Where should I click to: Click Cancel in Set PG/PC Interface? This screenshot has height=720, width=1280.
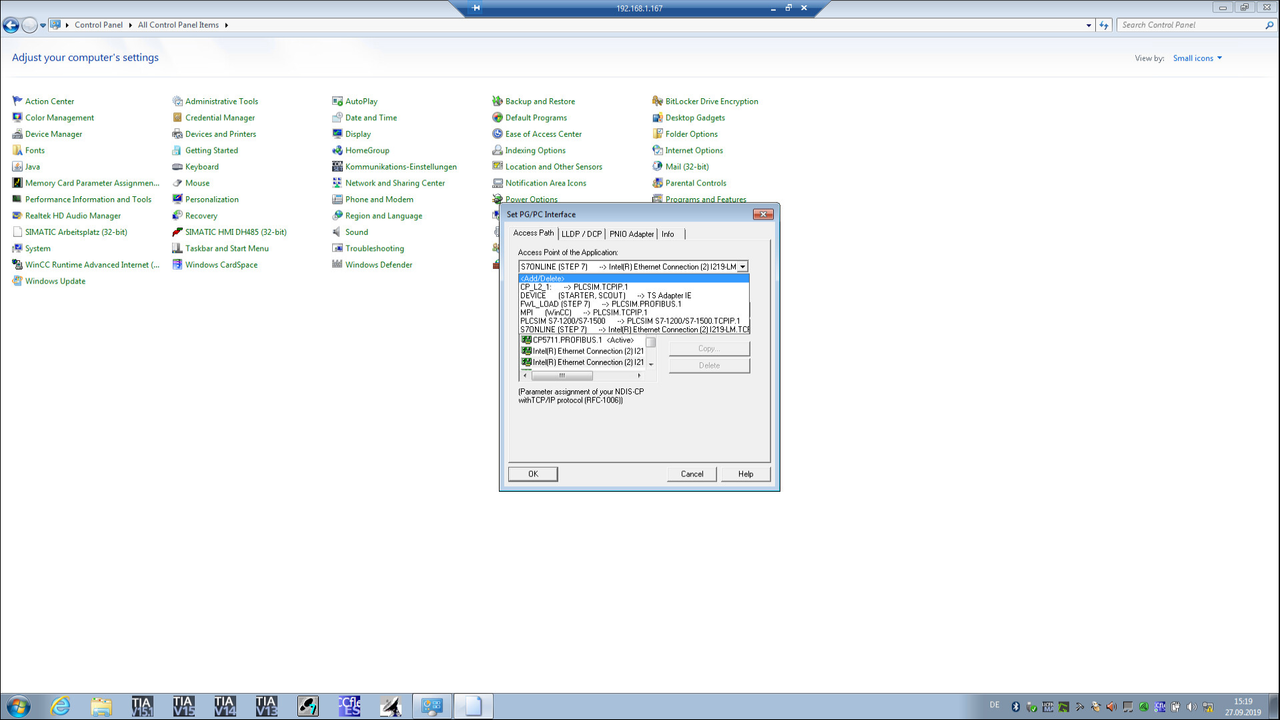tap(692, 474)
